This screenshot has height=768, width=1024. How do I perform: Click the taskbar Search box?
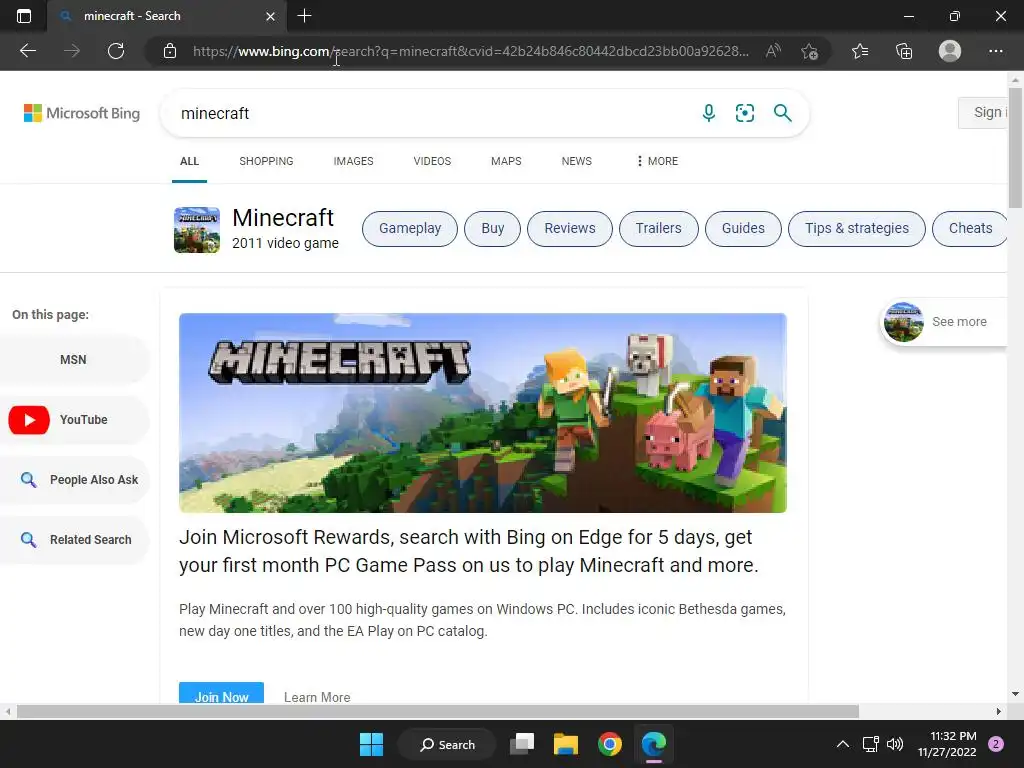click(447, 744)
